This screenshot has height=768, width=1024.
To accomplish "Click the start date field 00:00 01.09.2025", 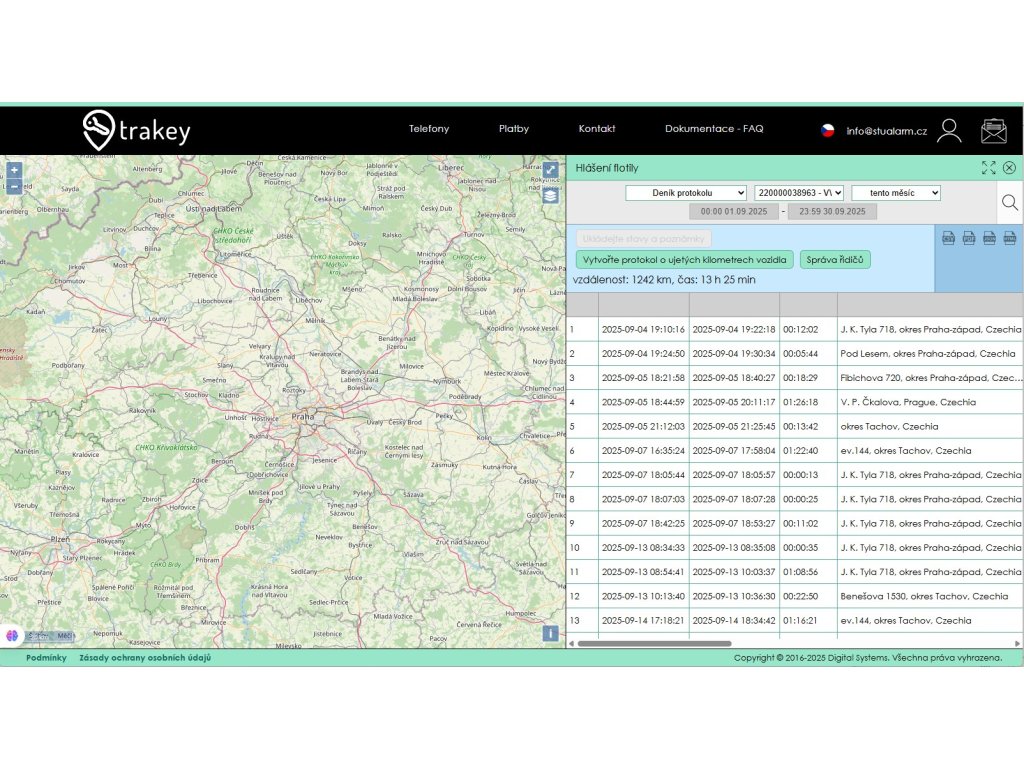I will (733, 212).
